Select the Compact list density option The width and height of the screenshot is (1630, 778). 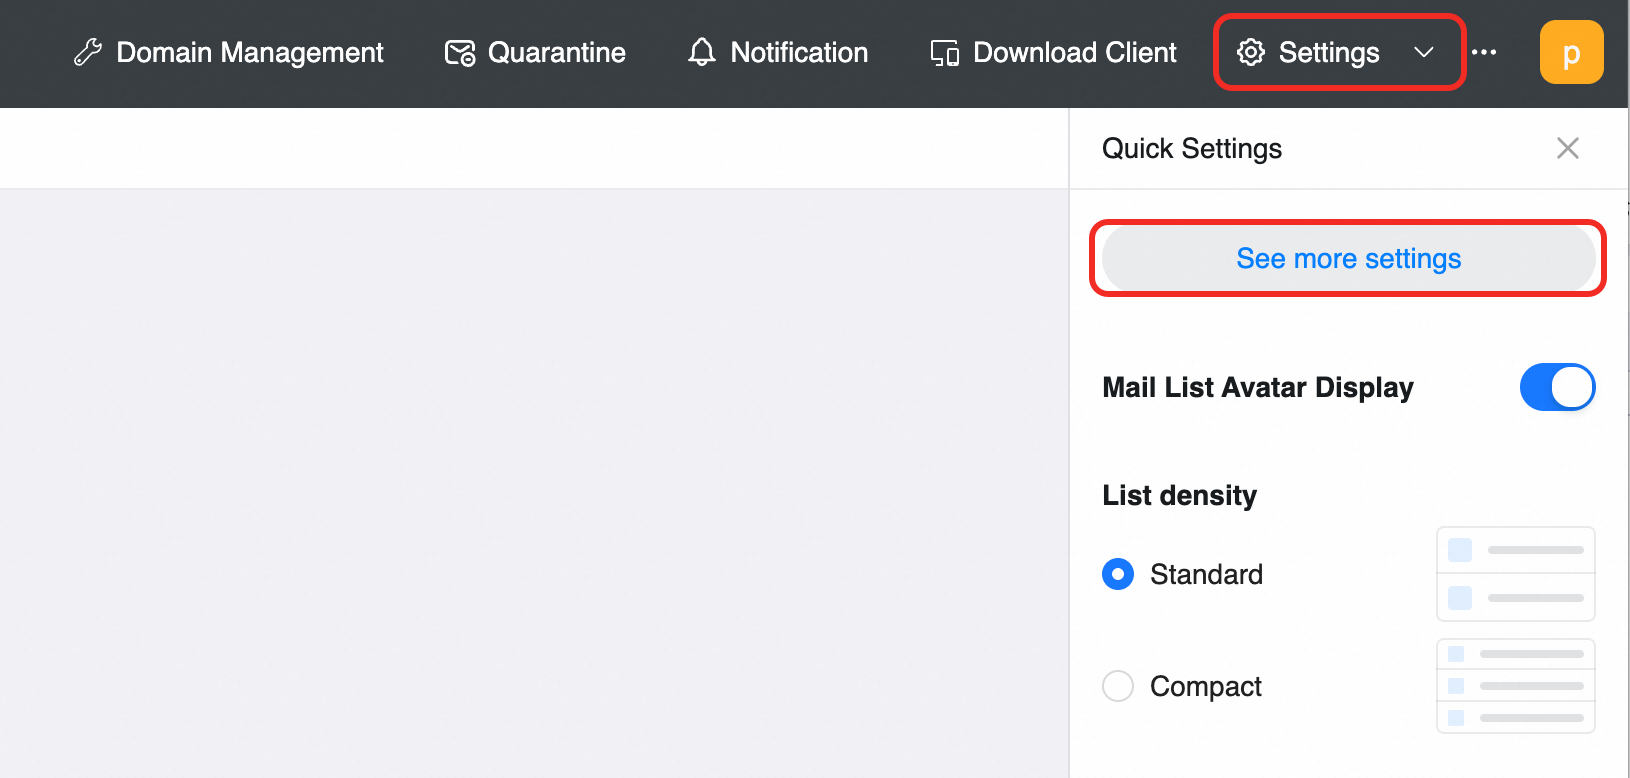click(x=1118, y=686)
